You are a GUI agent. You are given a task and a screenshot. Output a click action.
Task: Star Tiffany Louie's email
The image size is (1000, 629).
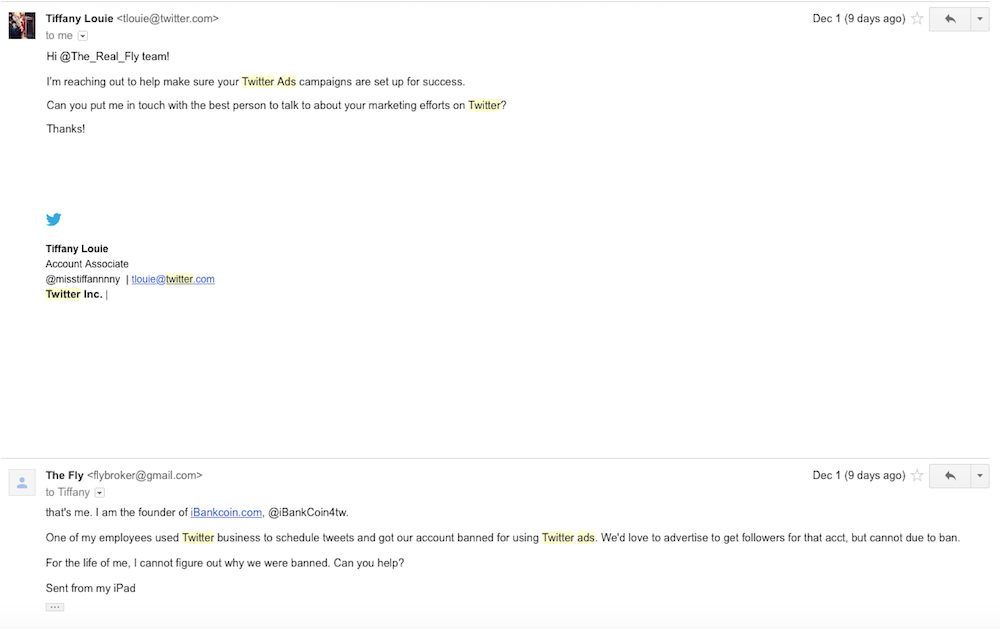coord(917,18)
